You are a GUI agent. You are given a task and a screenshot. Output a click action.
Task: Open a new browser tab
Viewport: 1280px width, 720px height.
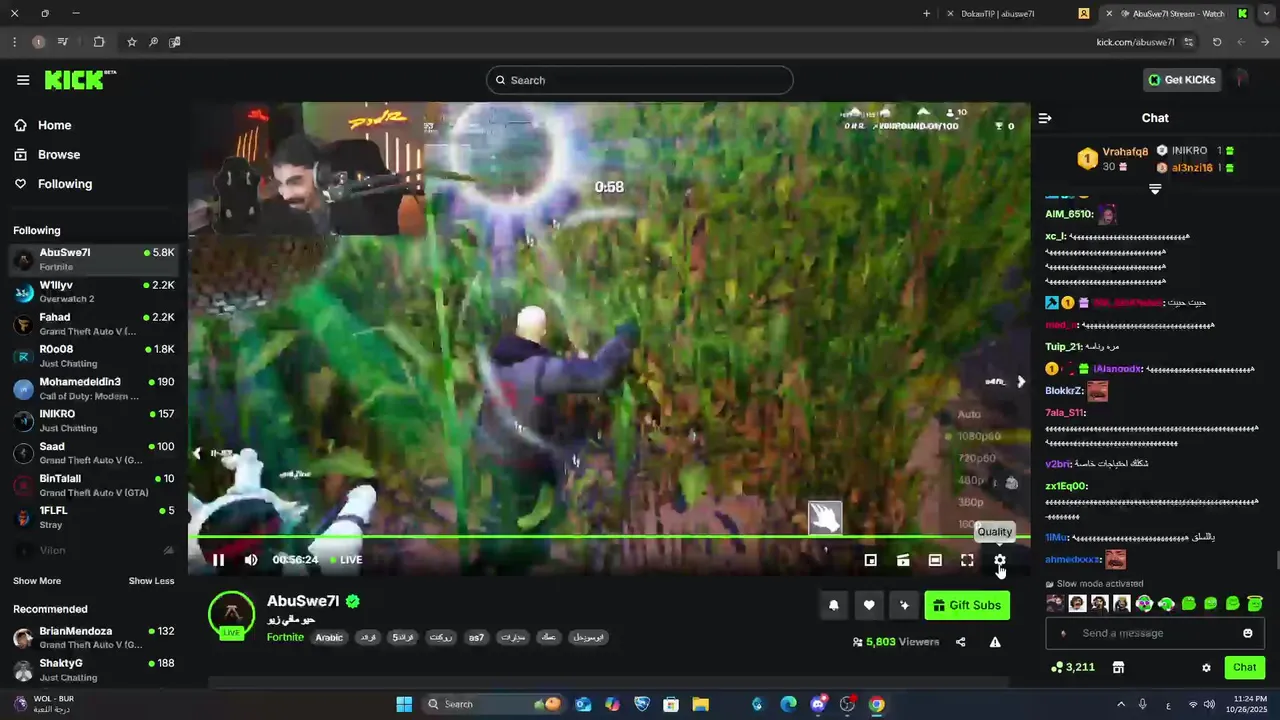(x=927, y=13)
